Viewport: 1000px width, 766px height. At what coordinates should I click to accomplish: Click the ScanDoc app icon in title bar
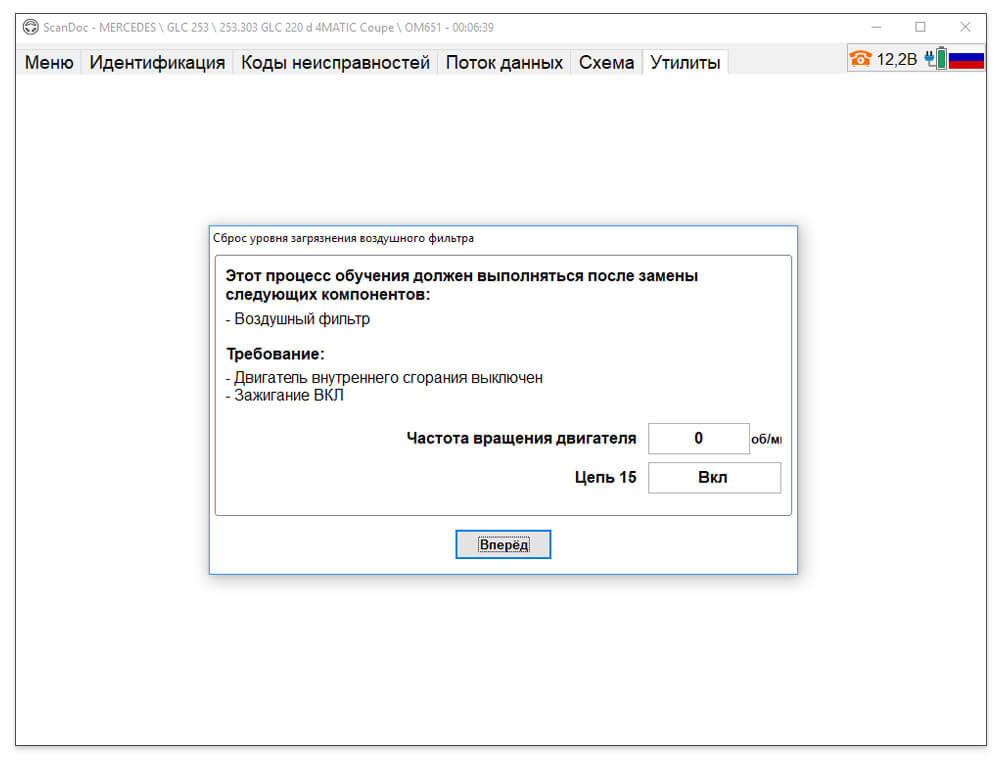pos(31,27)
